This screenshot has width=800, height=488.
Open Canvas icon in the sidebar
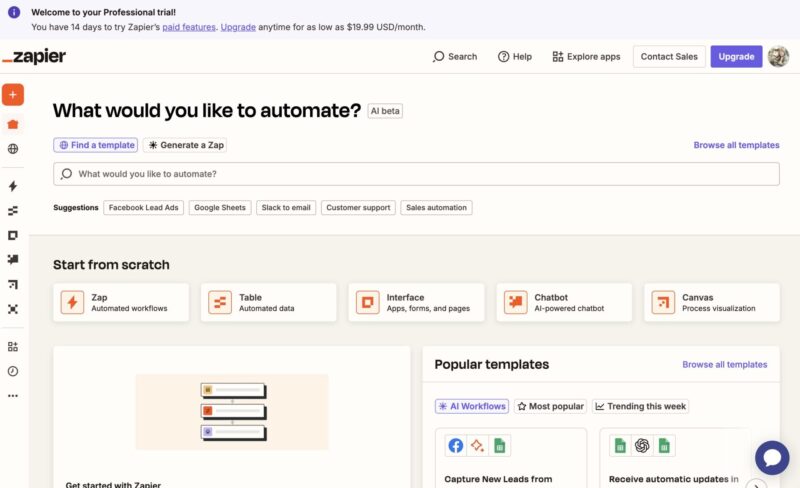point(13,284)
